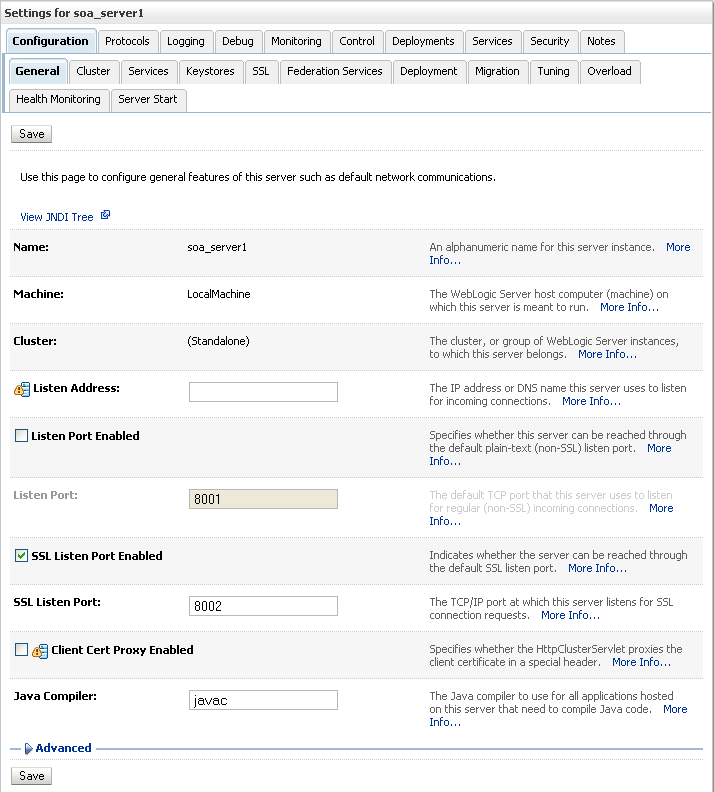Click More Info link for Cluster

point(607,354)
